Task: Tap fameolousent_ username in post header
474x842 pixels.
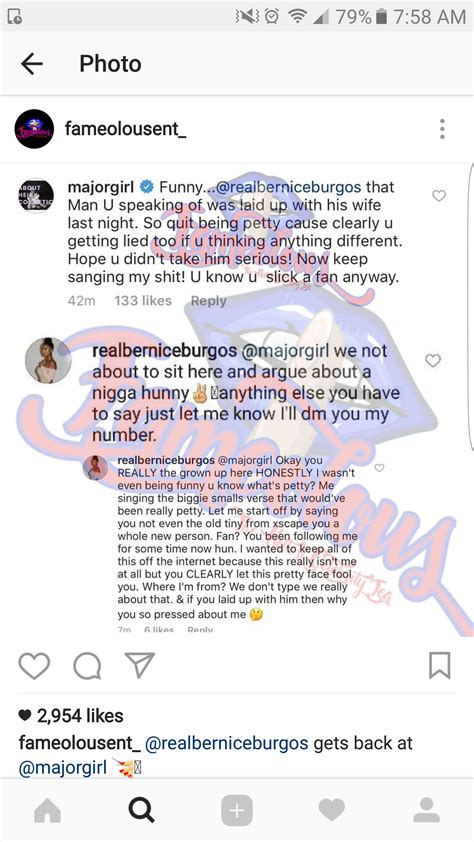Action: click(x=126, y=129)
